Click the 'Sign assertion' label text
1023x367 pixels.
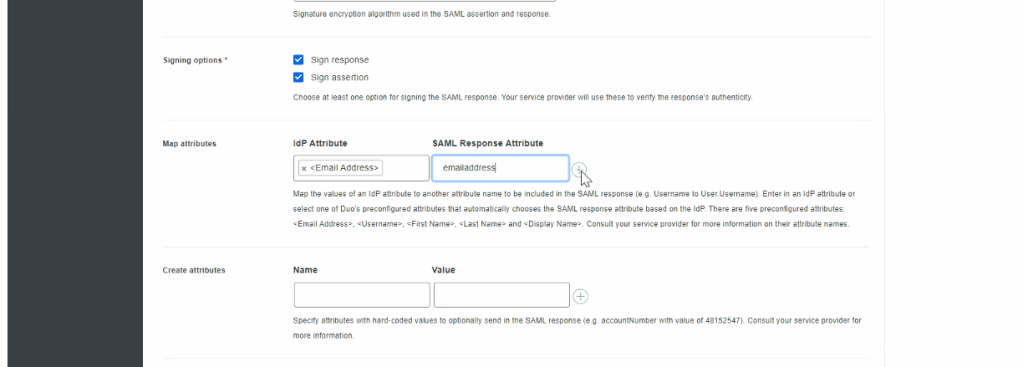[x=339, y=78]
